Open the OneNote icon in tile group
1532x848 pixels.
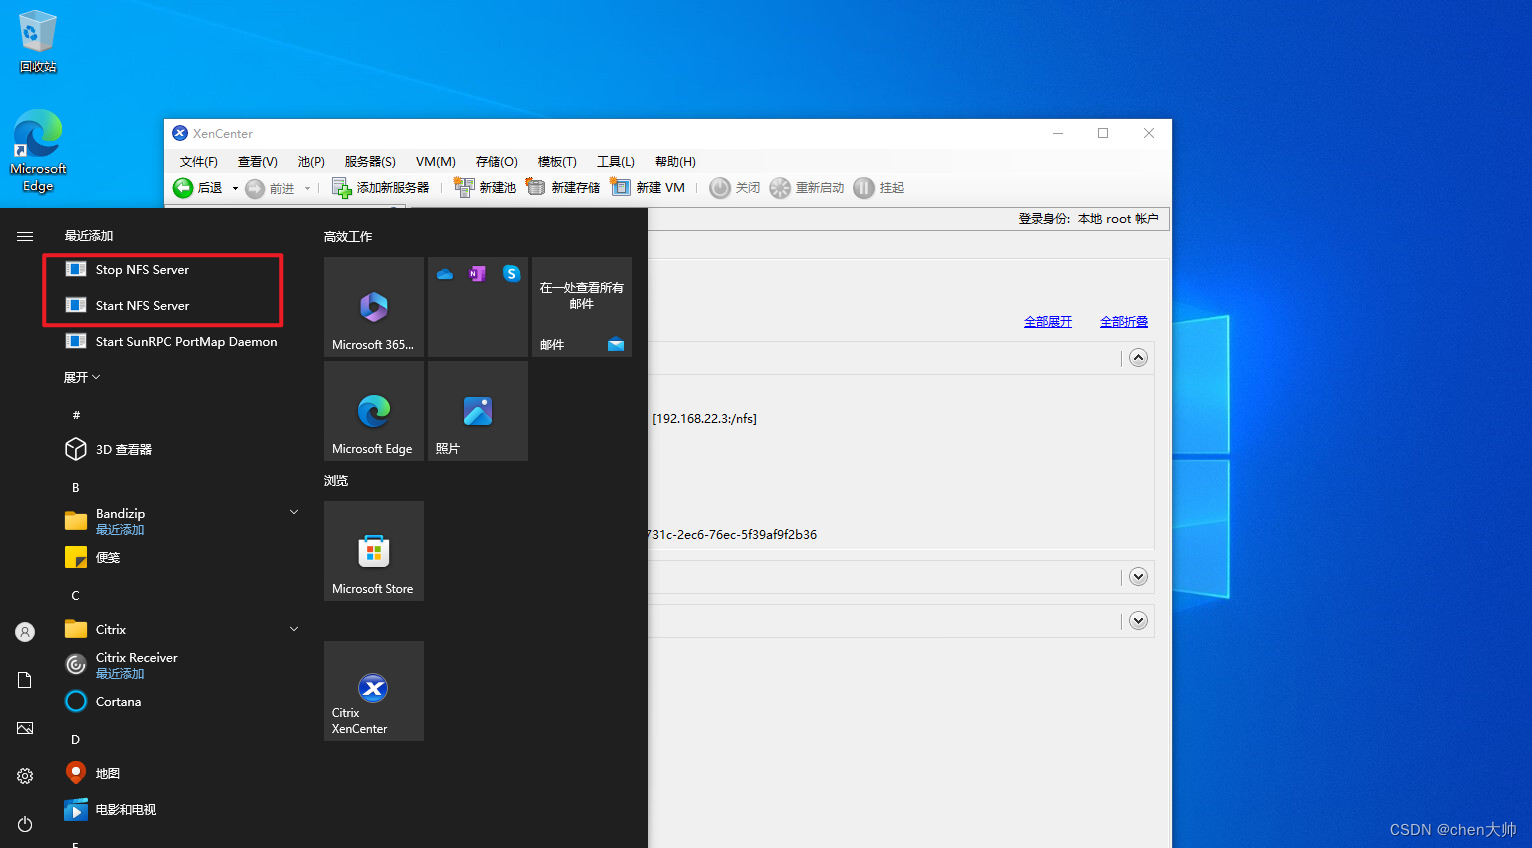478,274
